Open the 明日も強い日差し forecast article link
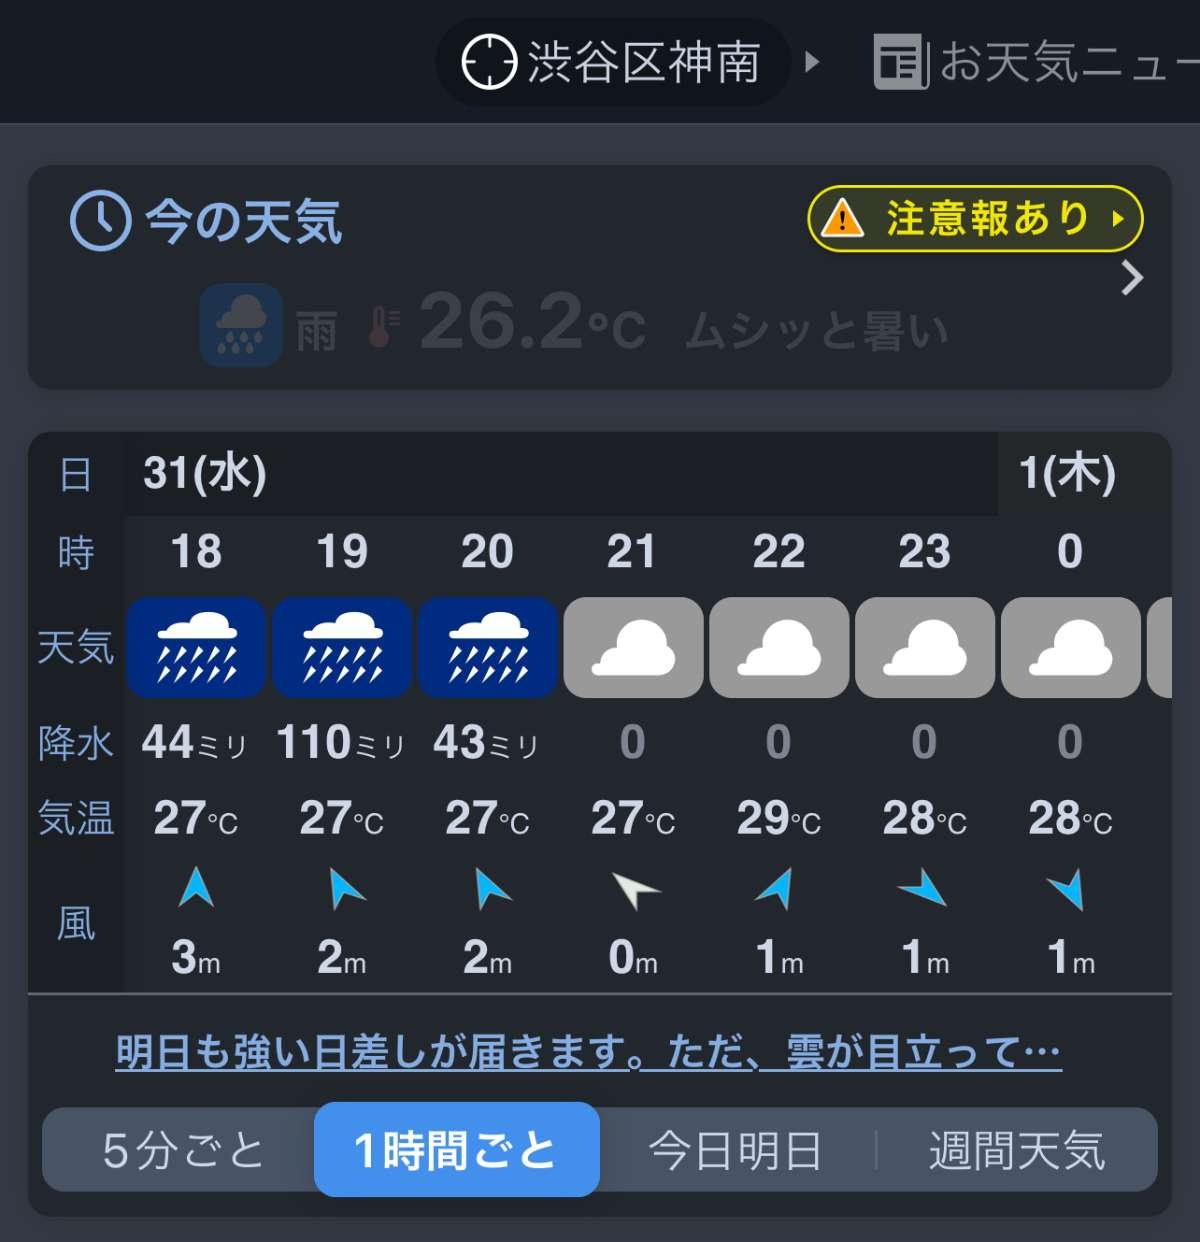The image size is (1200, 1242). pyautogui.click(x=588, y=1052)
